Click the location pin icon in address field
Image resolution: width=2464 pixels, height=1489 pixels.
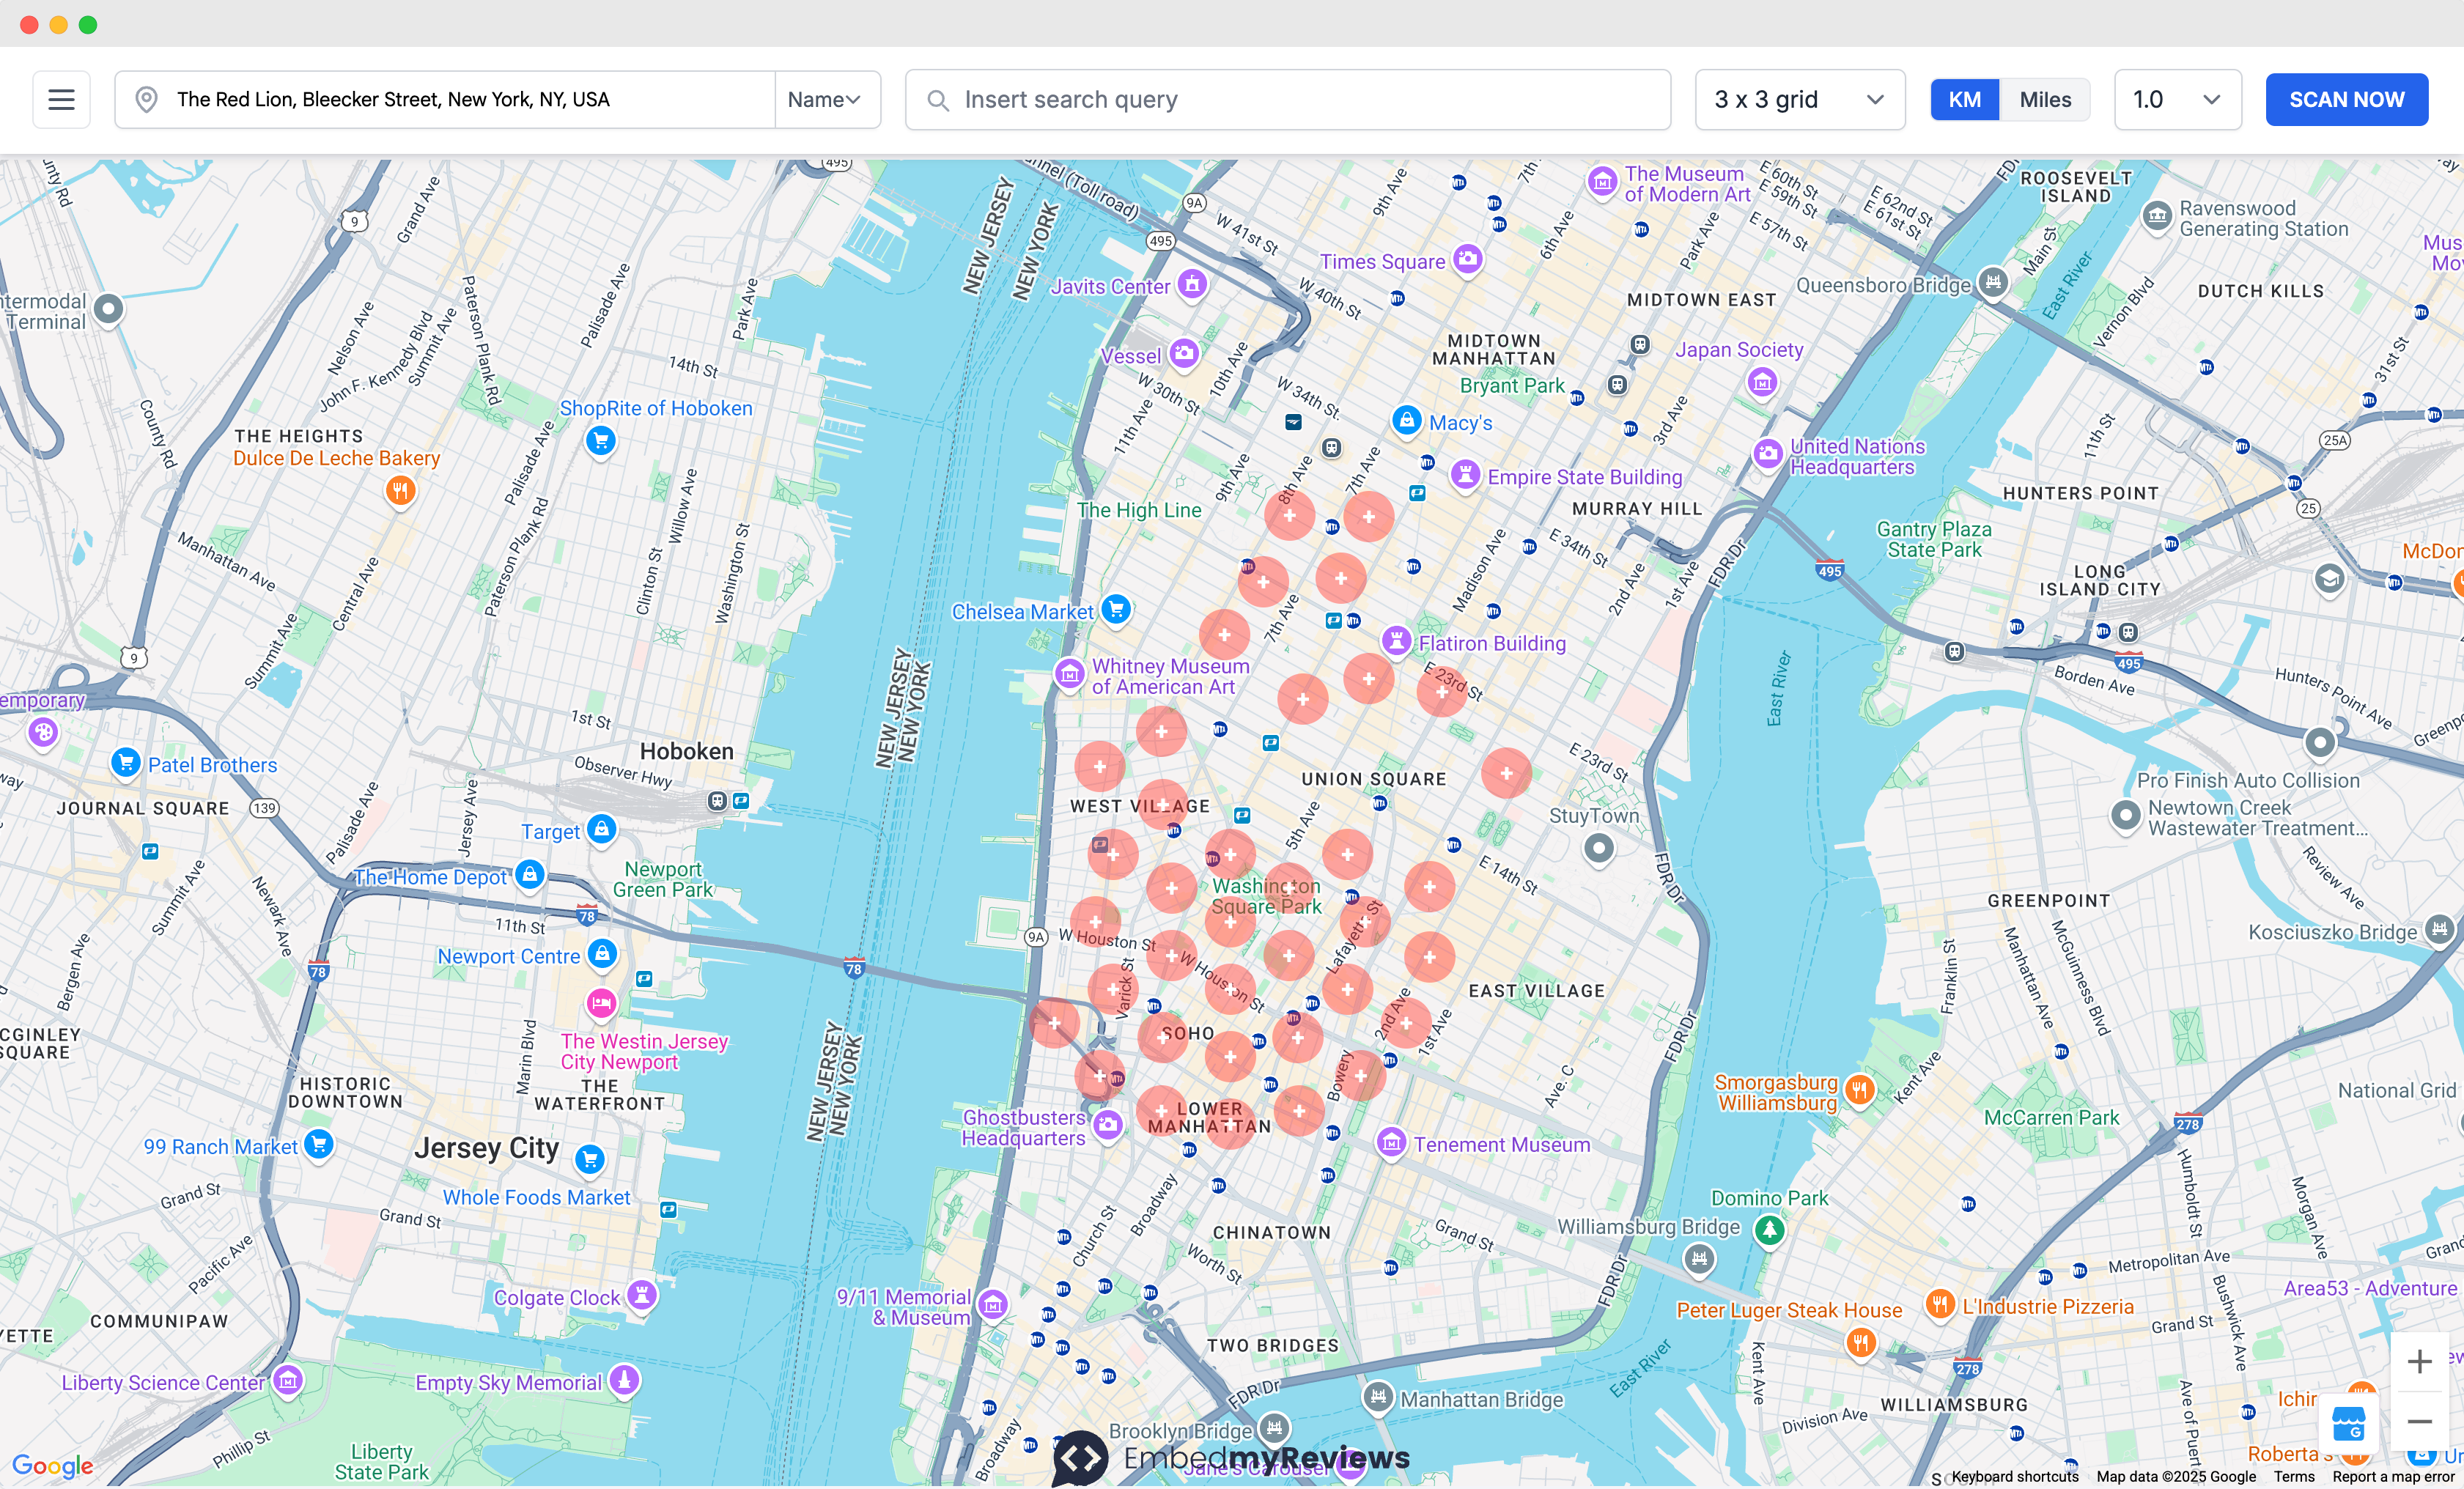pyautogui.click(x=146, y=99)
